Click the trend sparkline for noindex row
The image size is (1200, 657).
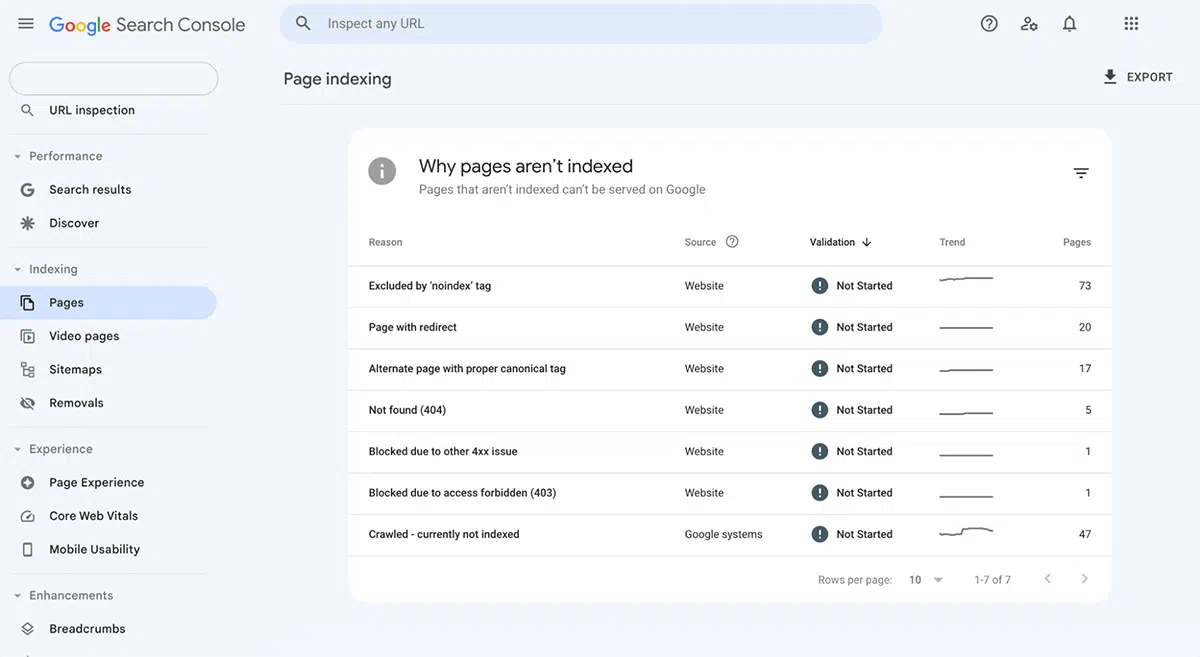(x=966, y=279)
